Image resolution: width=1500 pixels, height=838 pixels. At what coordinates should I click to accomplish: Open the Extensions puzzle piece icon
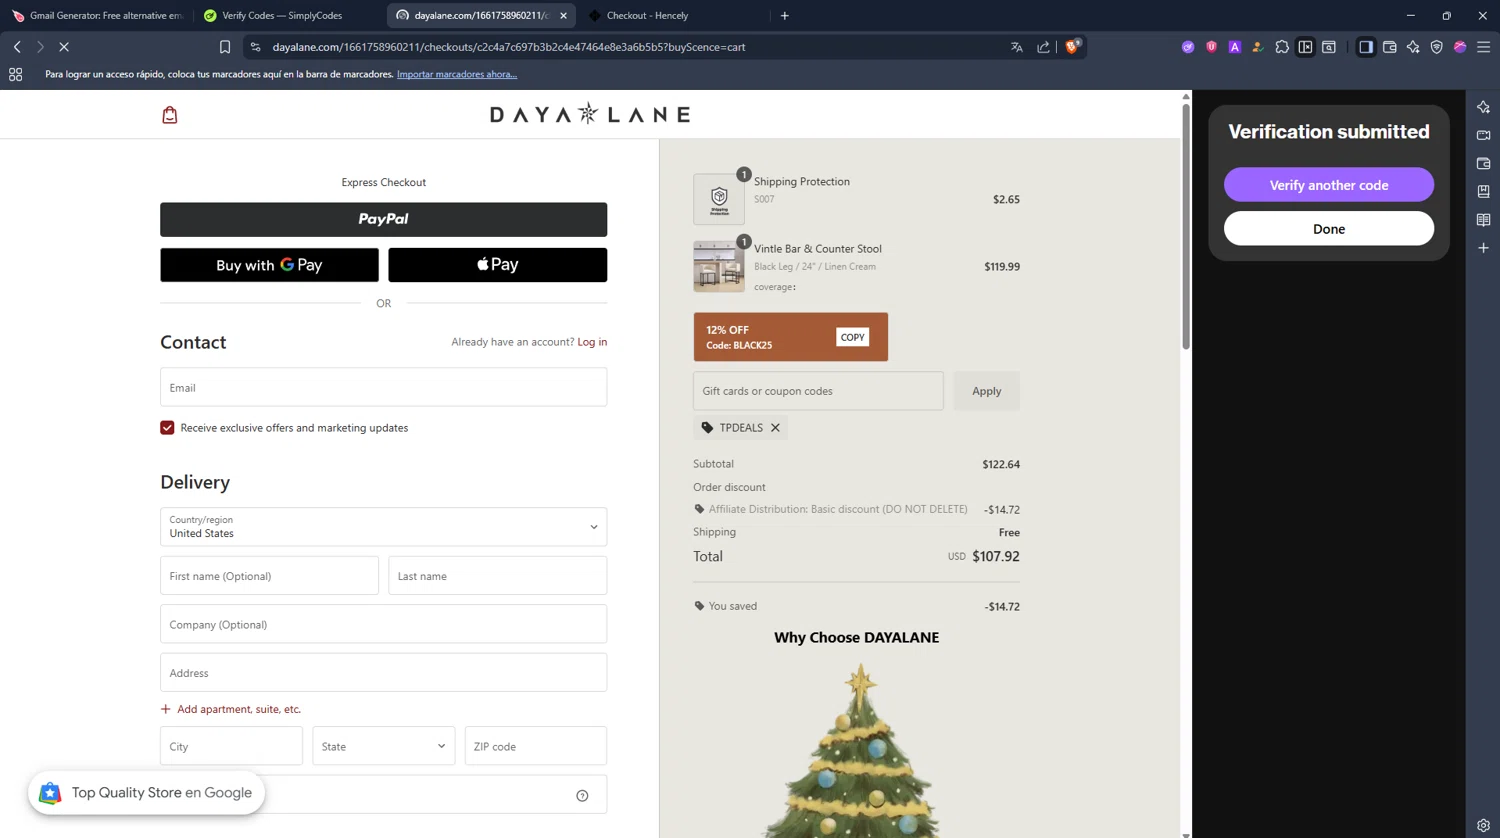pos(1282,47)
